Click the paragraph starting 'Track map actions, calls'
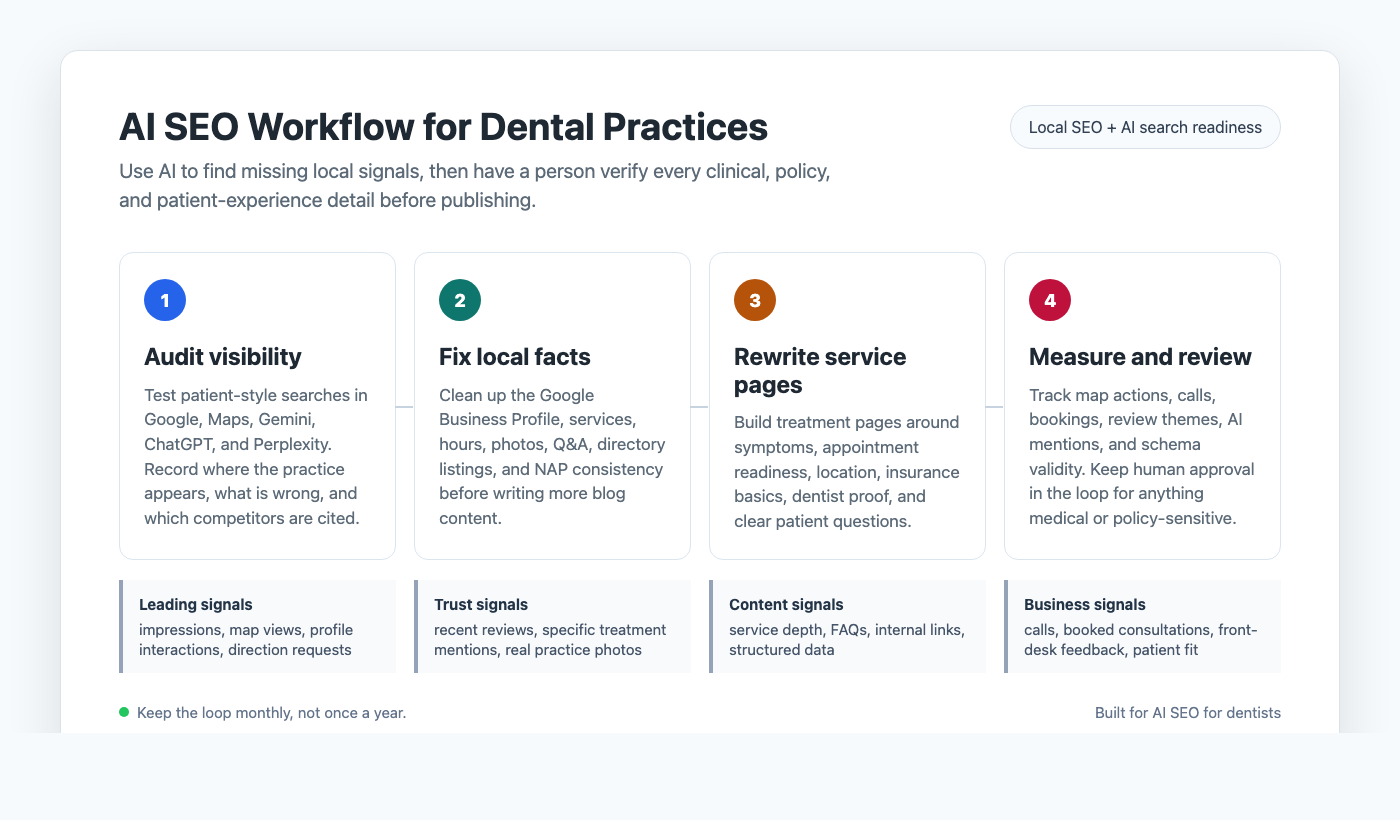Viewport: 1400px width, 820px height. [x=1142, y=456]
